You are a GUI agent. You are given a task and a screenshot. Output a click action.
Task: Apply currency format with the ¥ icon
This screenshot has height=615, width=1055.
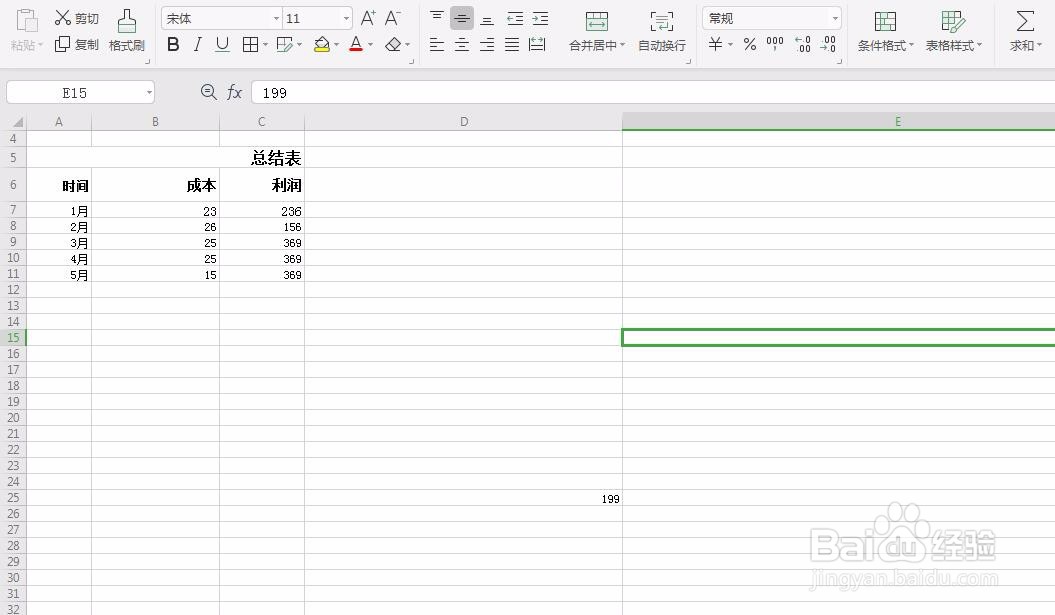(715, 44)
